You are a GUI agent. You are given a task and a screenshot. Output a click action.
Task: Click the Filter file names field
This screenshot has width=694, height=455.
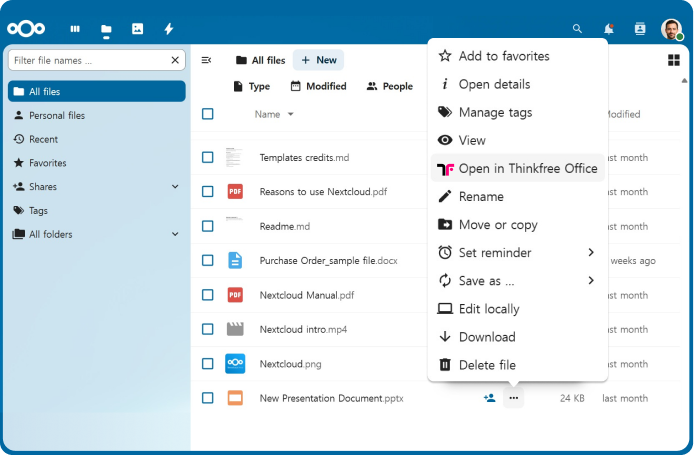[x=90, y=60]
